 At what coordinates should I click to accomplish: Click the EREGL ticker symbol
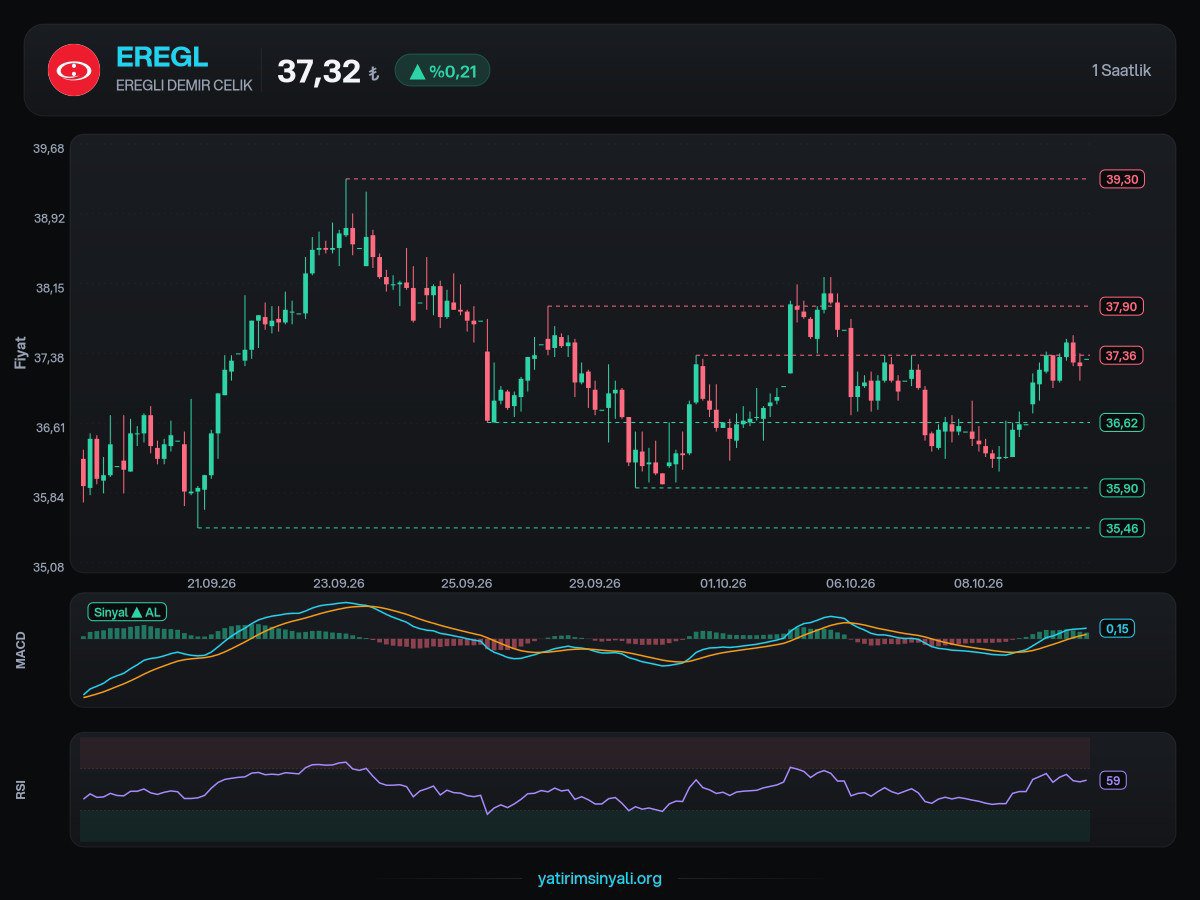point(162,57)
